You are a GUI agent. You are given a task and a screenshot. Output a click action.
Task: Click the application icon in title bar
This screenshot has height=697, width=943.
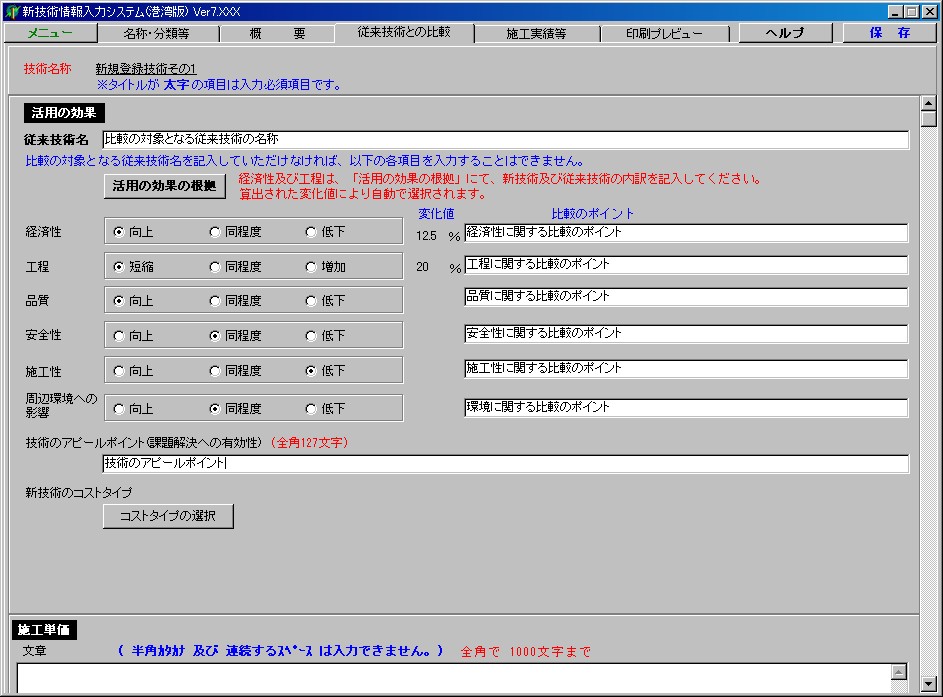pos(11,11)
